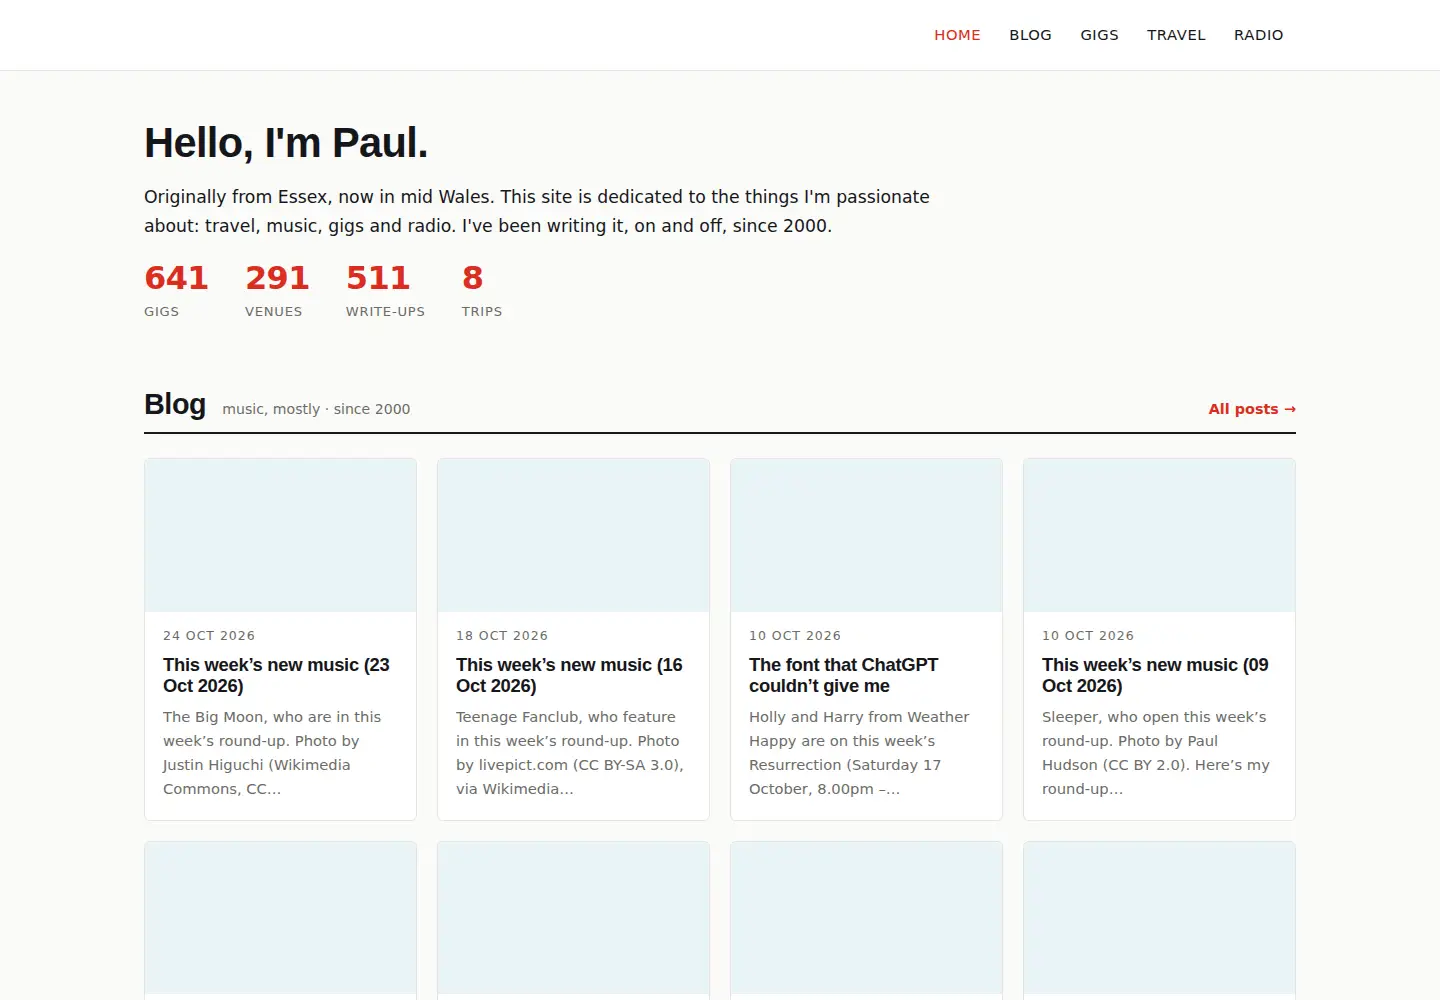Image resolution: width=1440 pixels, height=1000 pixels.
Task: Open the RADIO nav item
Action: click(1258, 35)
